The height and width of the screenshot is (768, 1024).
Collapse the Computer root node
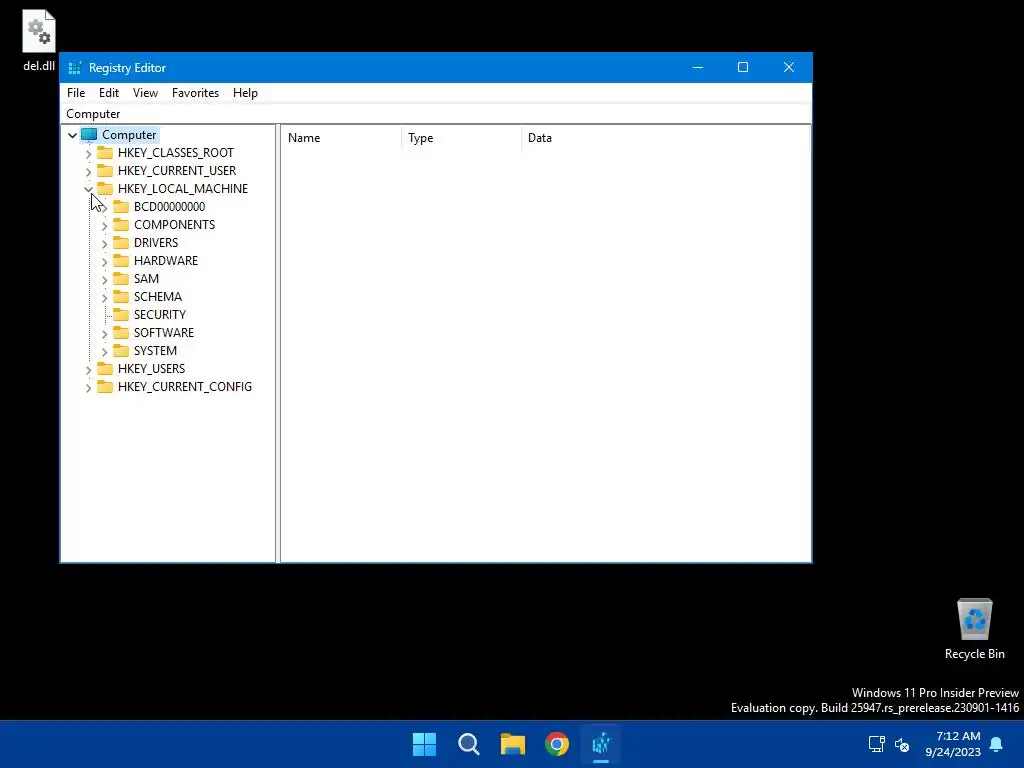click(72, 135)
